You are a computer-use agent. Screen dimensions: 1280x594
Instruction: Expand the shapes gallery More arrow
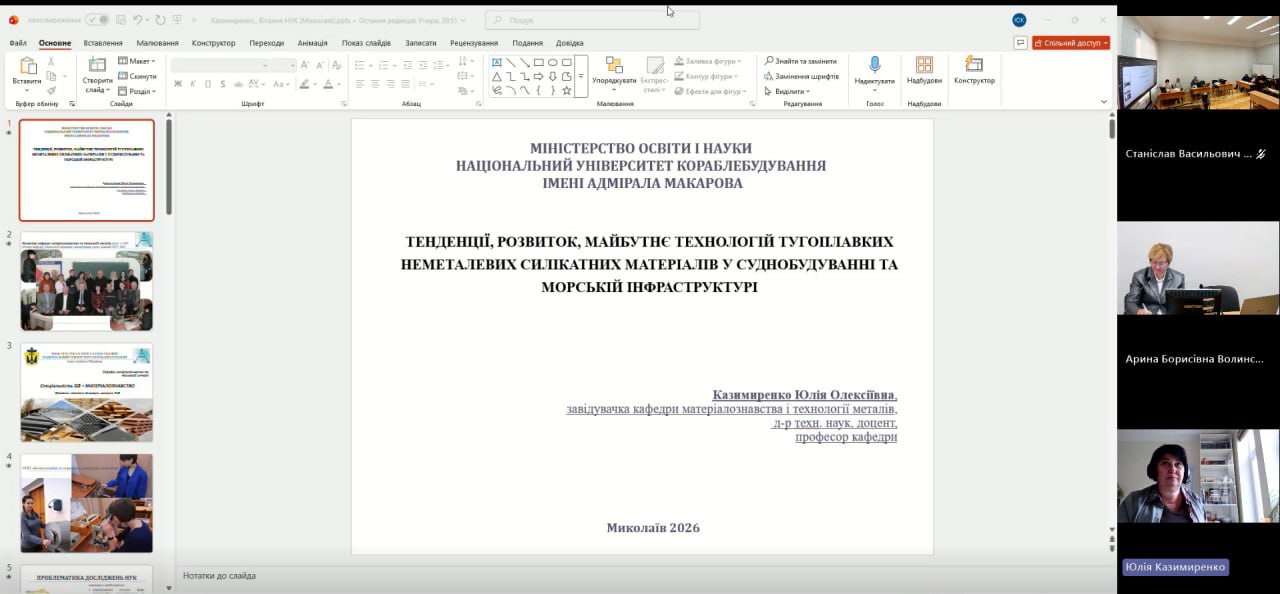click(x=581, y=76)
